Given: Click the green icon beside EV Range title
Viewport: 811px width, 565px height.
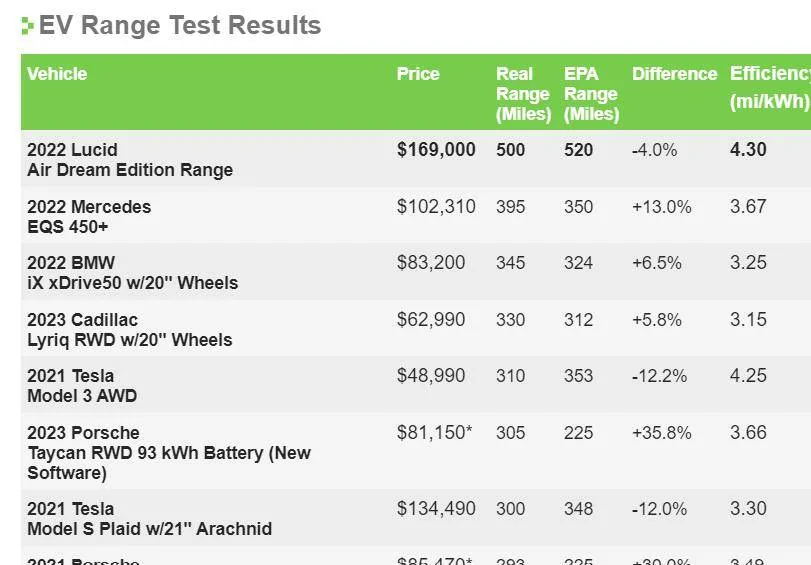Looking at the screenshot, I should click(x=27, y=27).
